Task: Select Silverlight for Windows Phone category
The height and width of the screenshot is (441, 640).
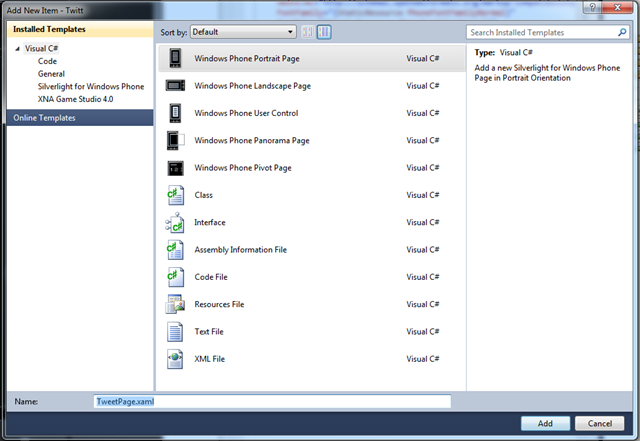Action: 91,87
